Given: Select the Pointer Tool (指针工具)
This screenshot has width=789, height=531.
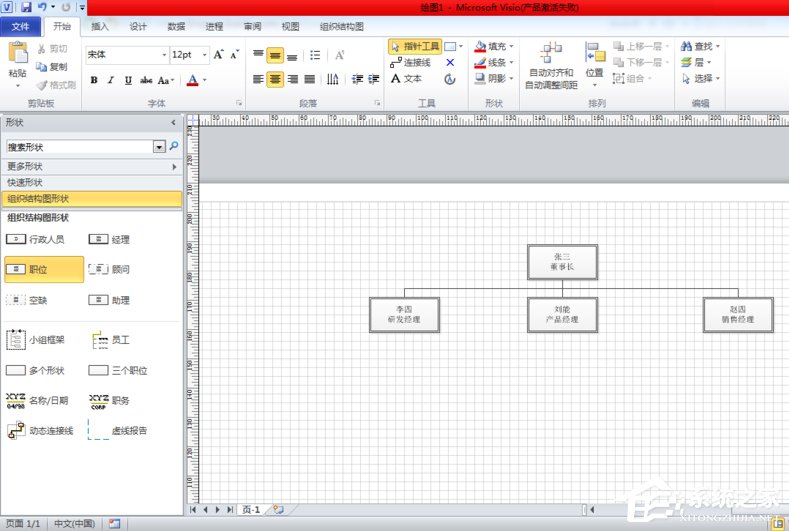Looking at the screenshot, I should click(x=415, y=46).
